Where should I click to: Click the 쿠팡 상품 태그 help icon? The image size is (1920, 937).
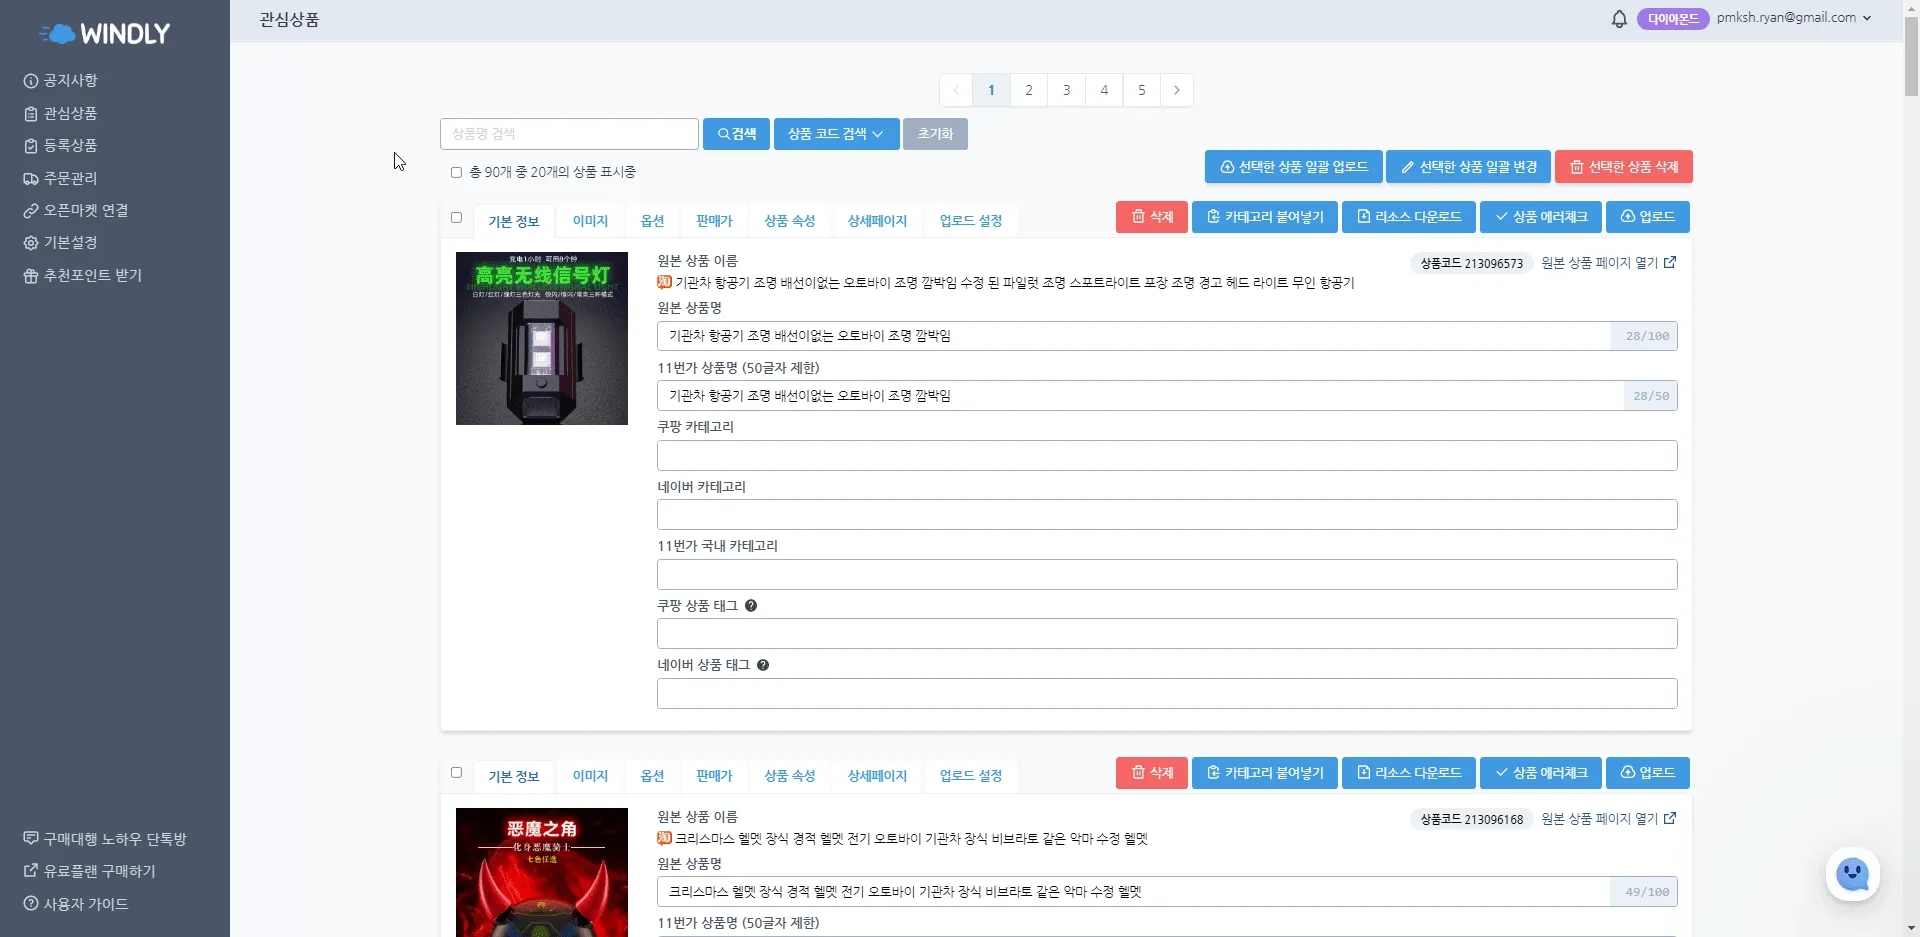(x=751, y=606)
